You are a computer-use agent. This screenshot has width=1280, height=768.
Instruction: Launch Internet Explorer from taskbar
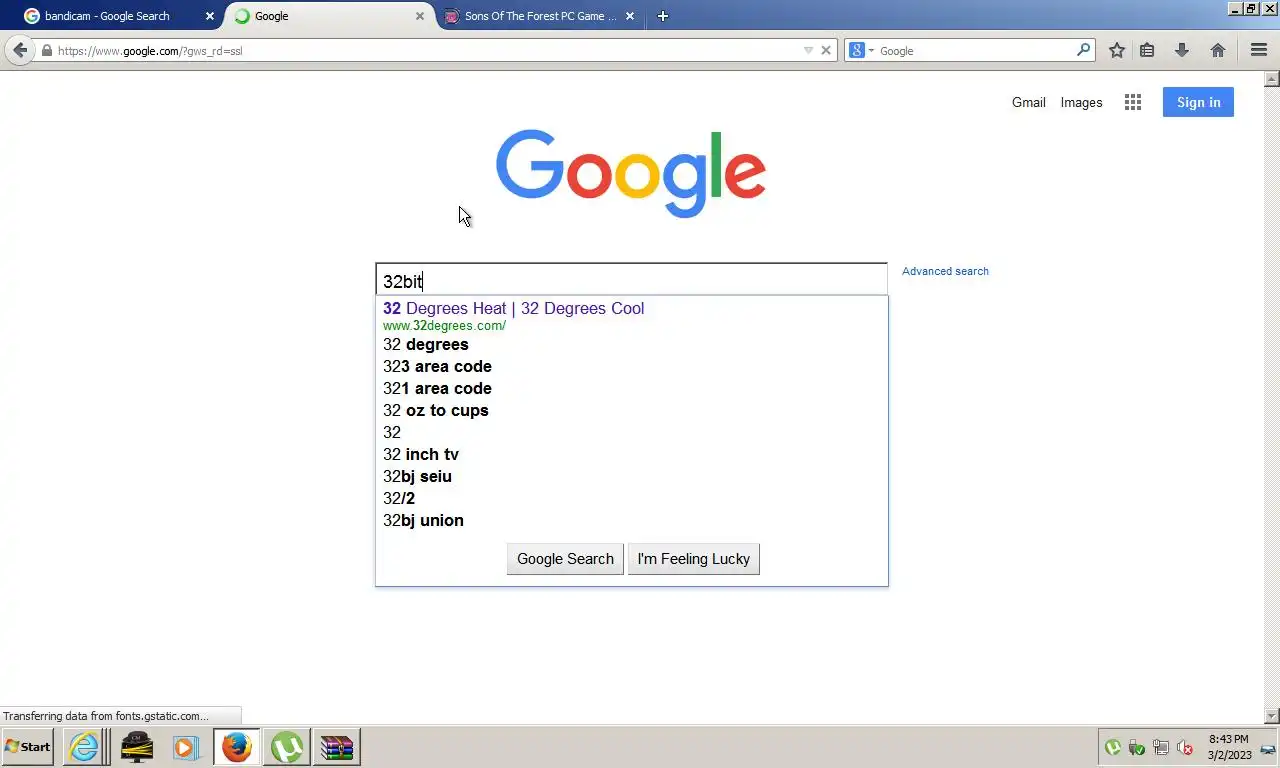pyautogui.click(x=84, y=747)
